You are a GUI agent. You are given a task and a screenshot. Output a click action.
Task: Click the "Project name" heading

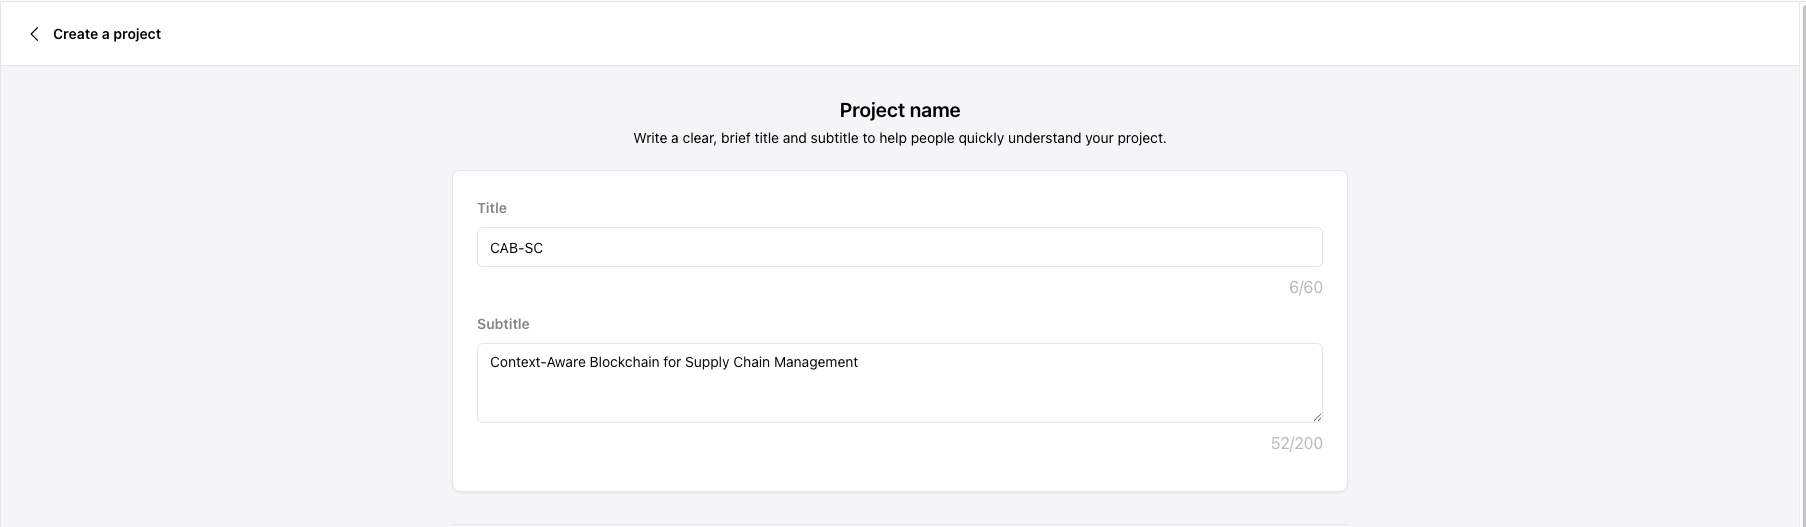[x=899, y=110]
